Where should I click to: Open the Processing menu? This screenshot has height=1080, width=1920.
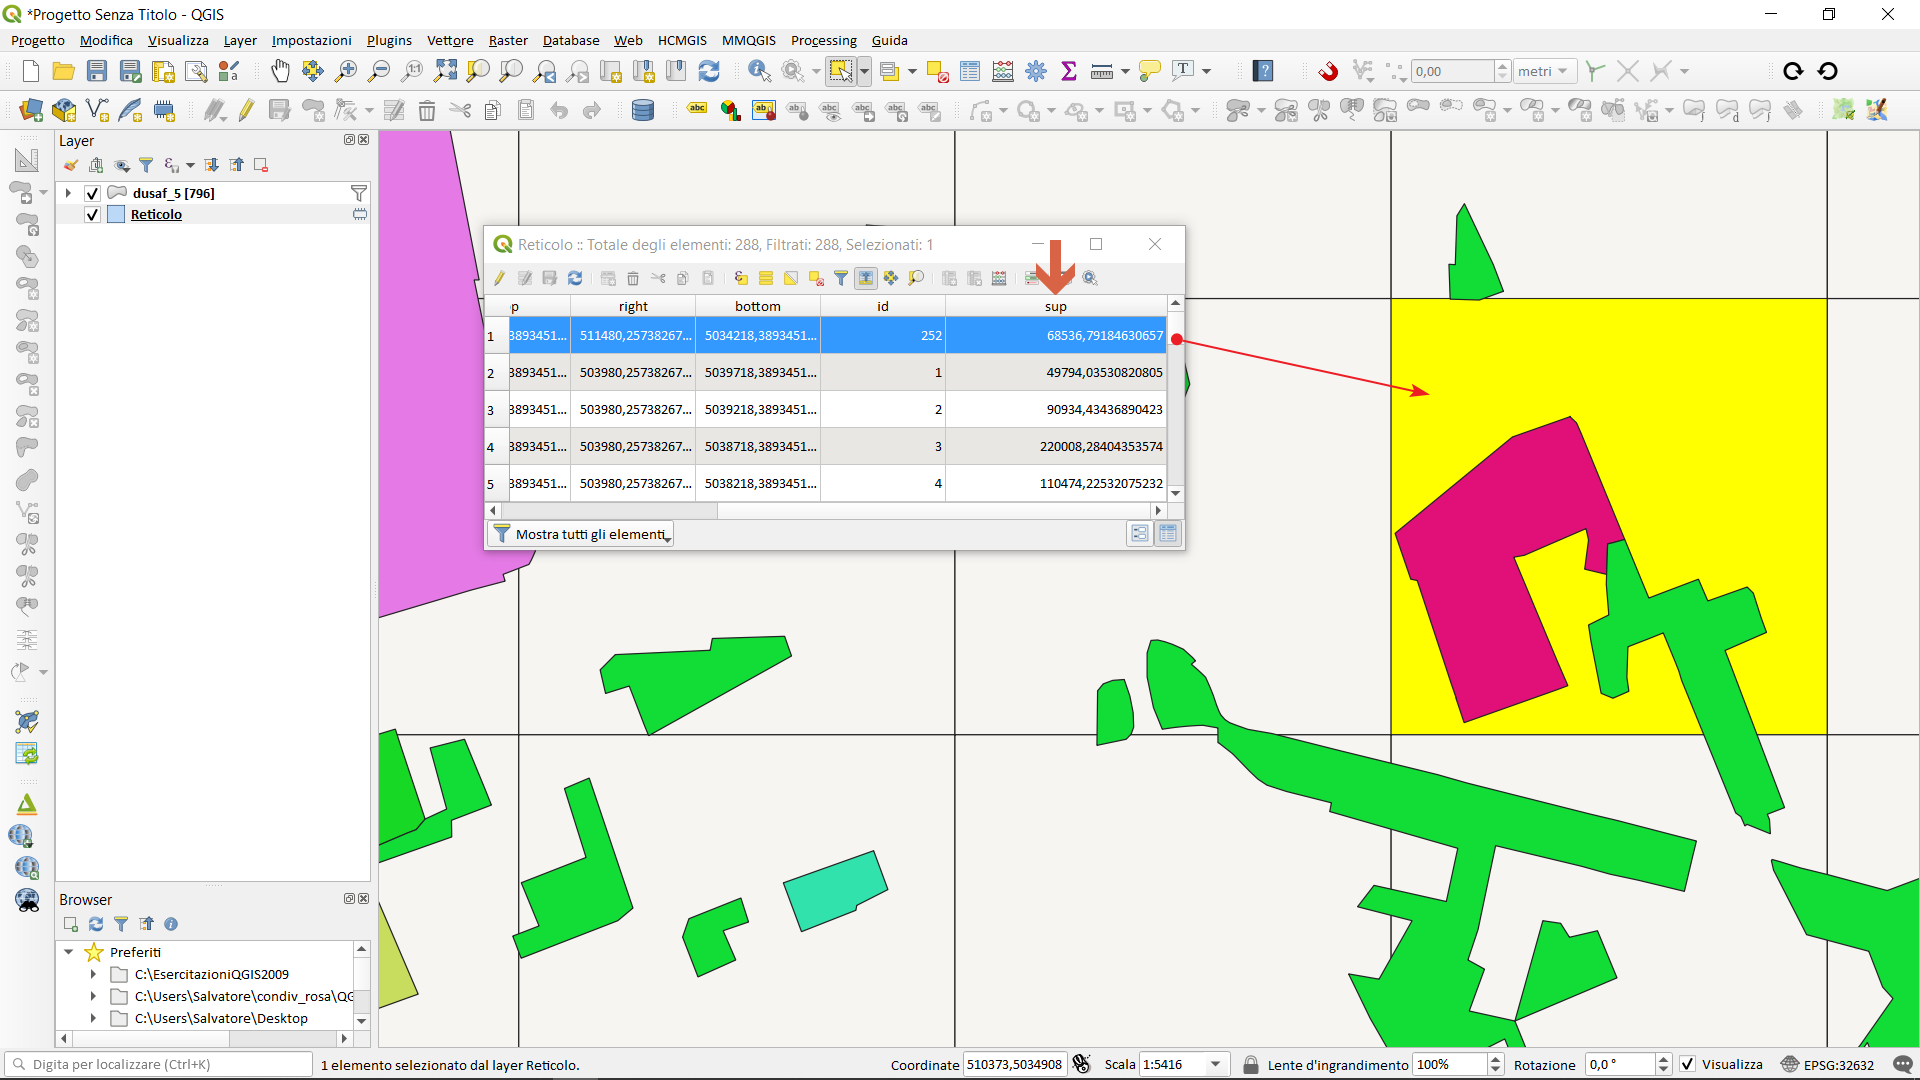[823, 40]
